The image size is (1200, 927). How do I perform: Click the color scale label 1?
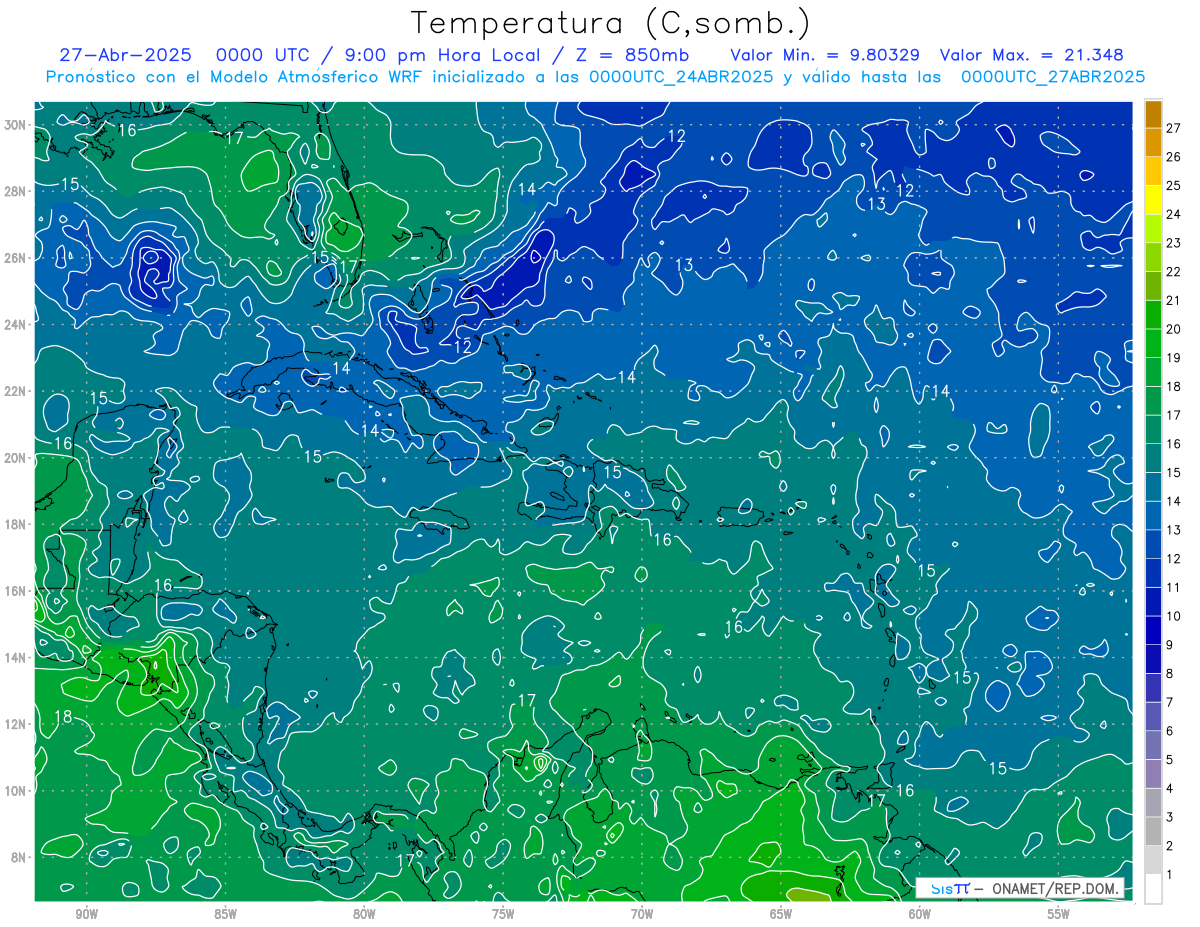(x=1170, y=875)
